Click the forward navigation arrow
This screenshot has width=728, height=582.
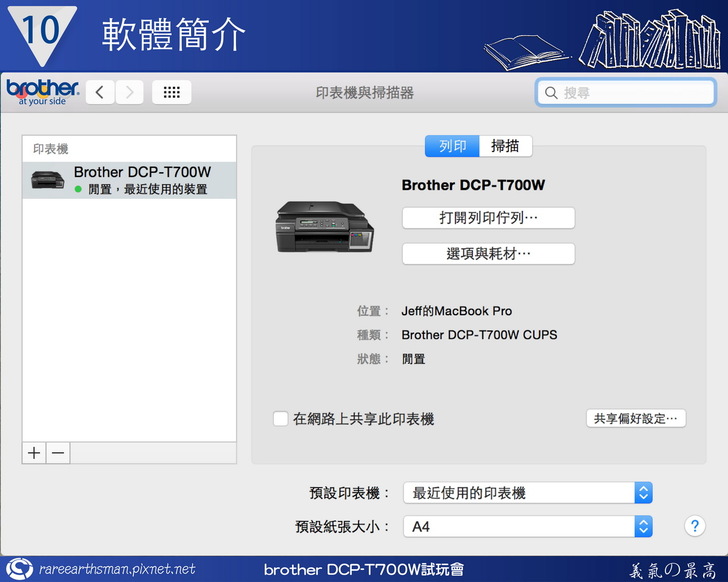click(x=130, y=93)
